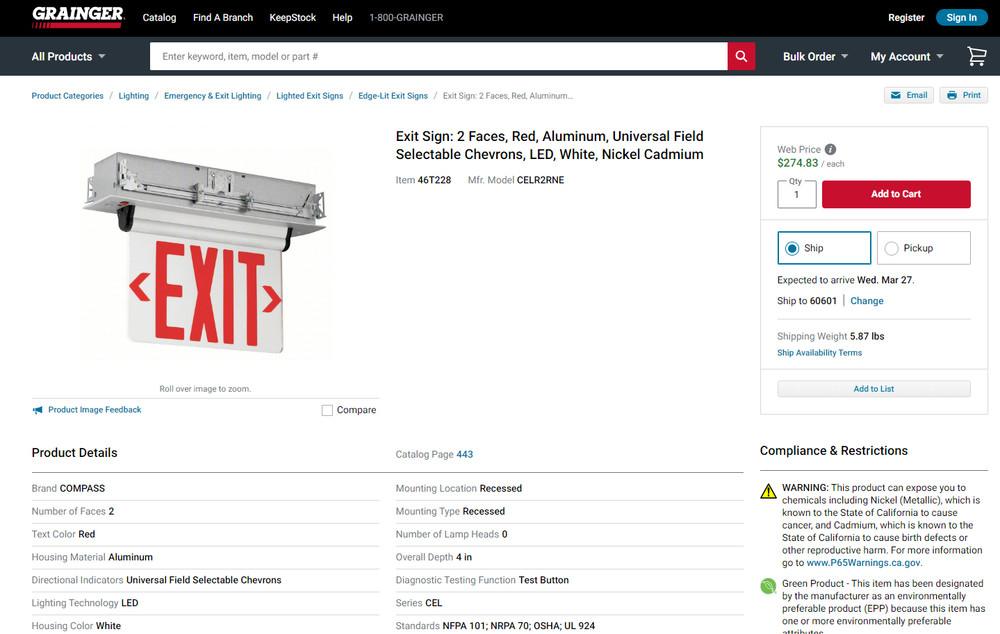Go to Find A Branch
The height and width of the screenshot is (634, 1000).
click(223, 17)
